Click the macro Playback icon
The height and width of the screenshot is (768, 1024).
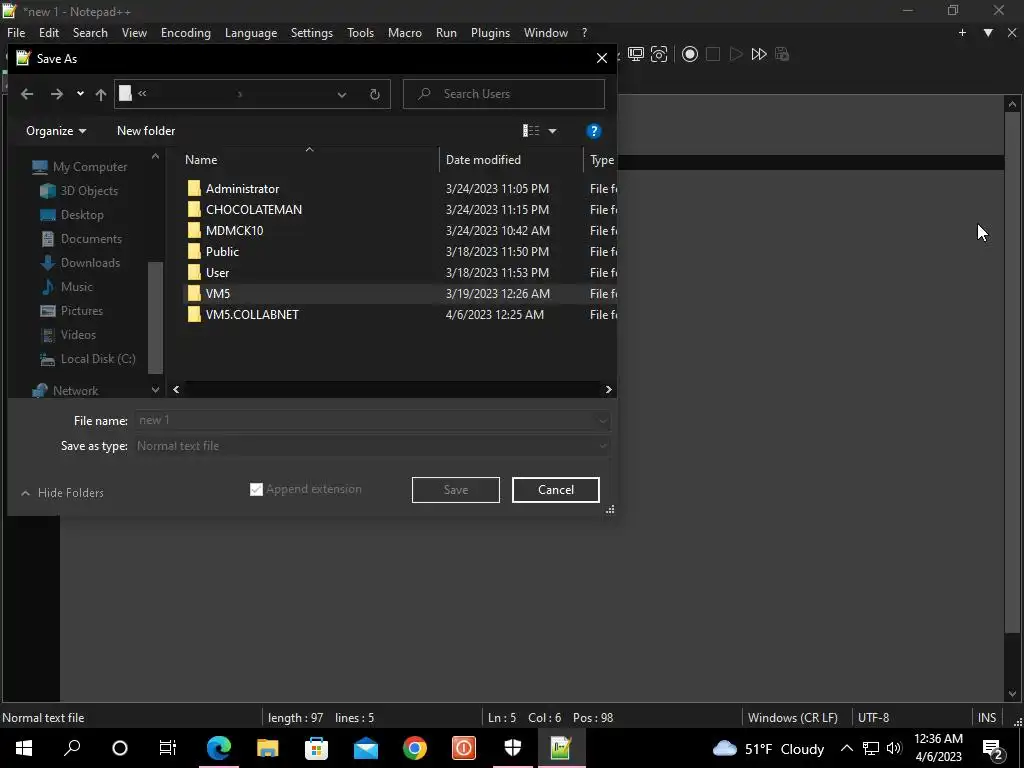(735, 54)
